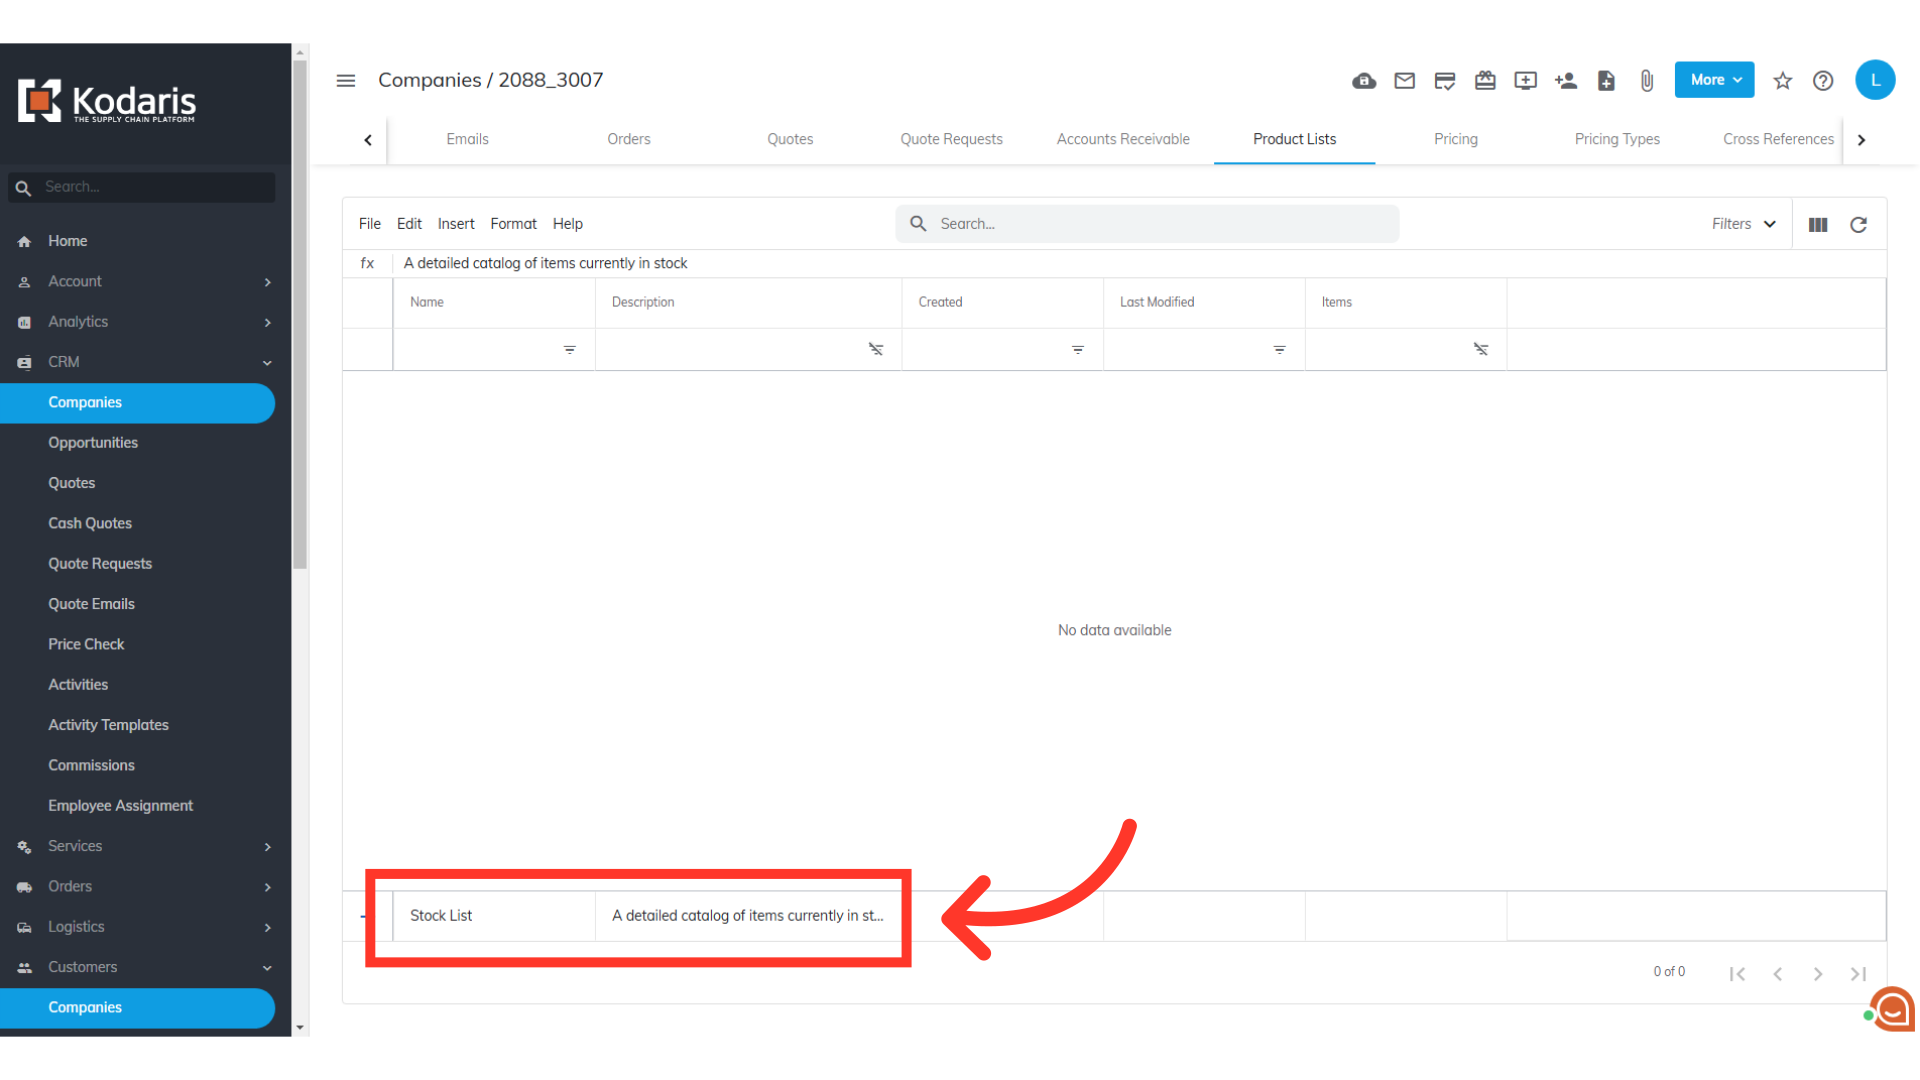Click the table search field
The height and width of the screenshot is (1080, 1920).
[x=1160, y=224]
